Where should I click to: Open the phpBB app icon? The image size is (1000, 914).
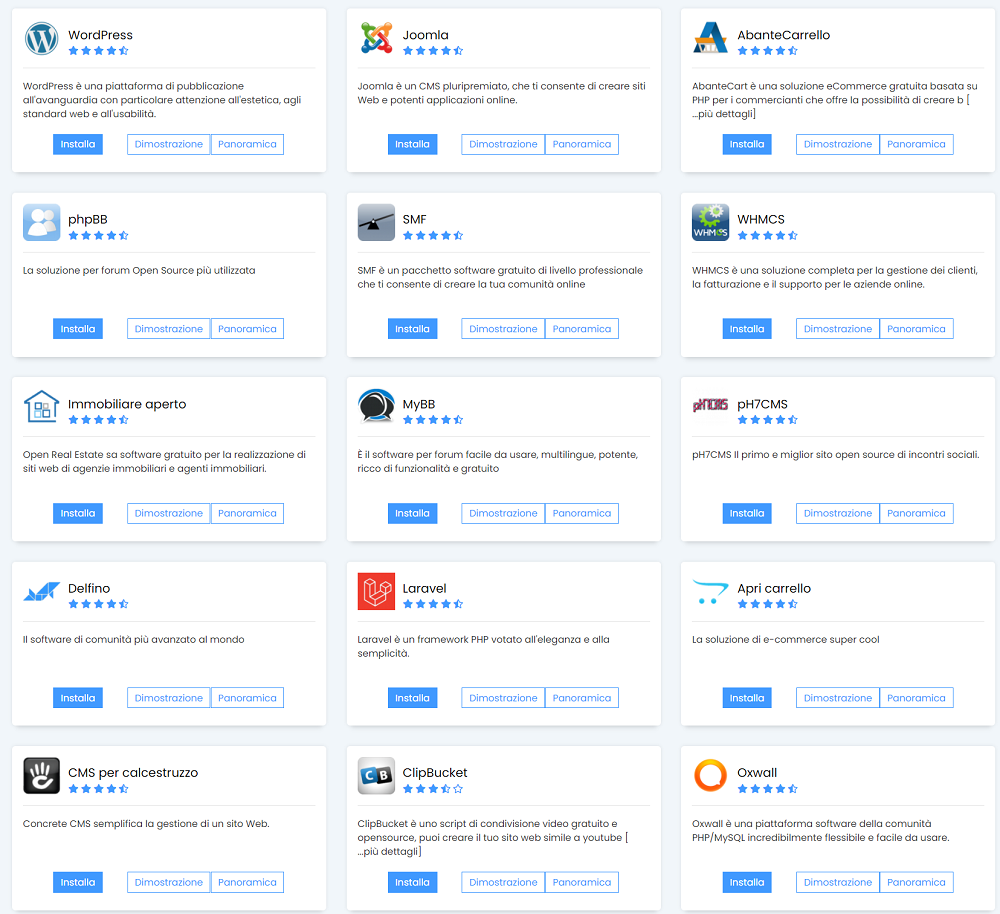pyautogui.click(x=41, y=222)
